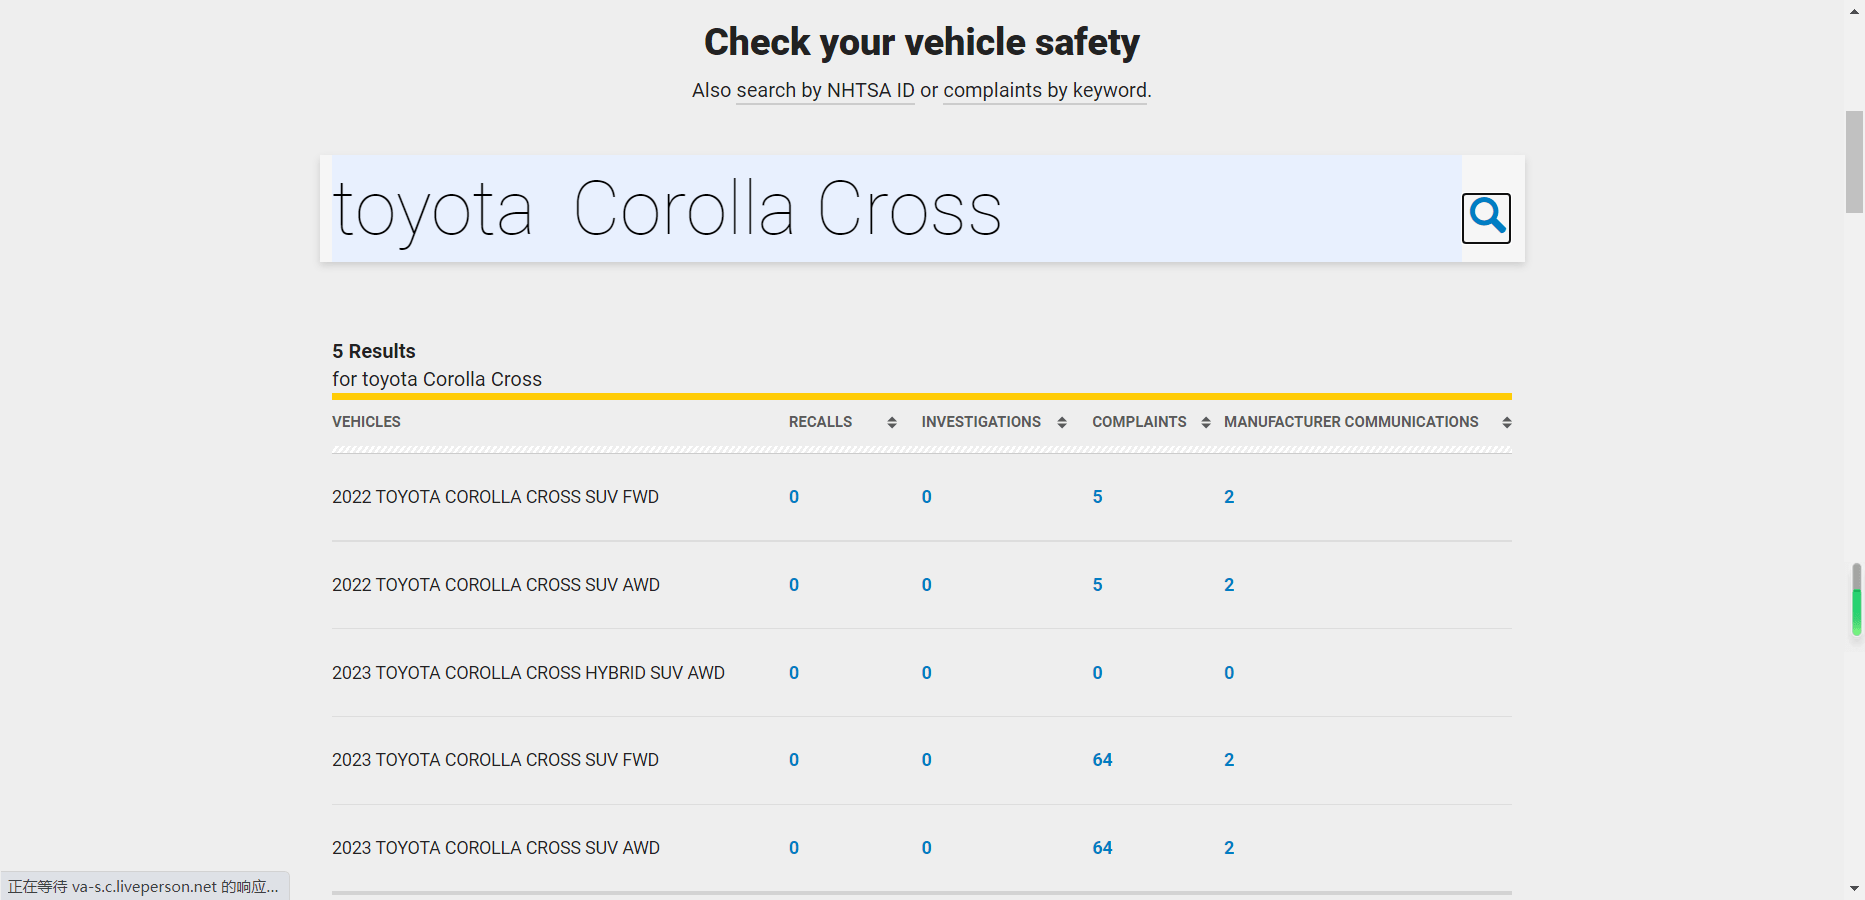Viewport: 1865px width, 900px height.
Task: View complaints count for 2023 Hybrid AWD
Action: (x=1097, y=673)
